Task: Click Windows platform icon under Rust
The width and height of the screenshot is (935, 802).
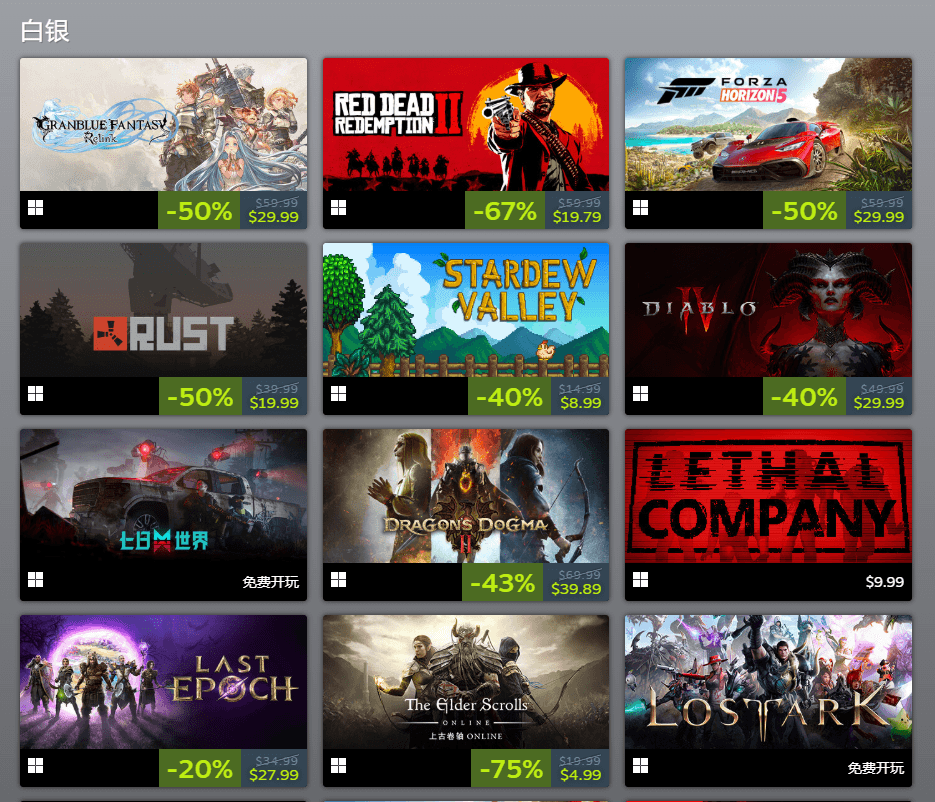Action: pos(35,394)
